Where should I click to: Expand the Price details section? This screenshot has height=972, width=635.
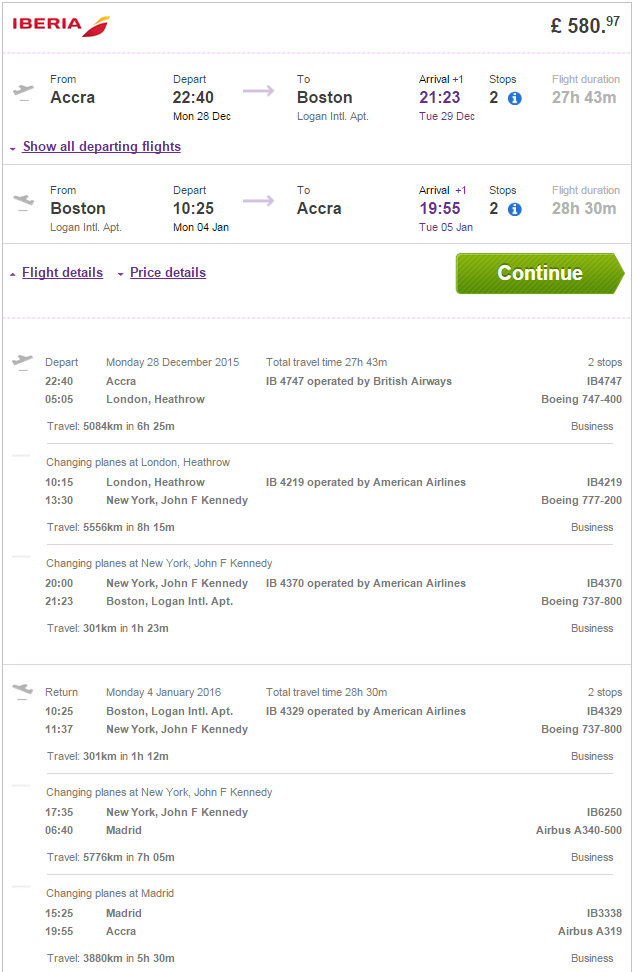pyautogui.click(x=120, y=272)
